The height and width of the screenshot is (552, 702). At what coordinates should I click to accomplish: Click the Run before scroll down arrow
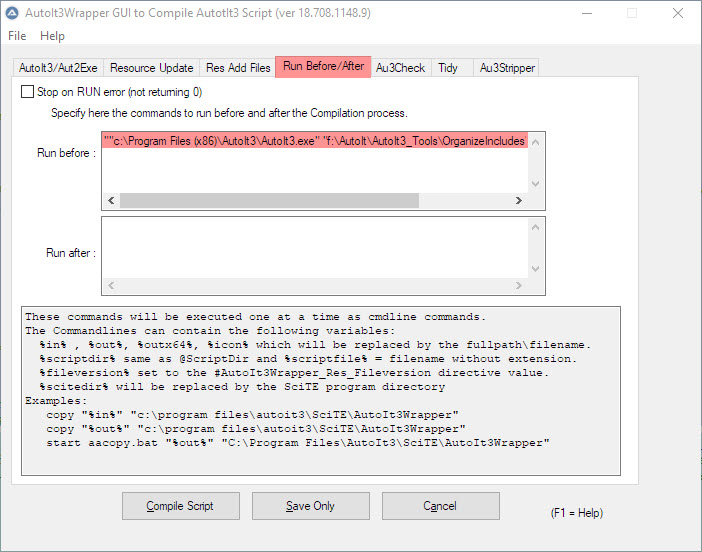(x=536, y=183)
